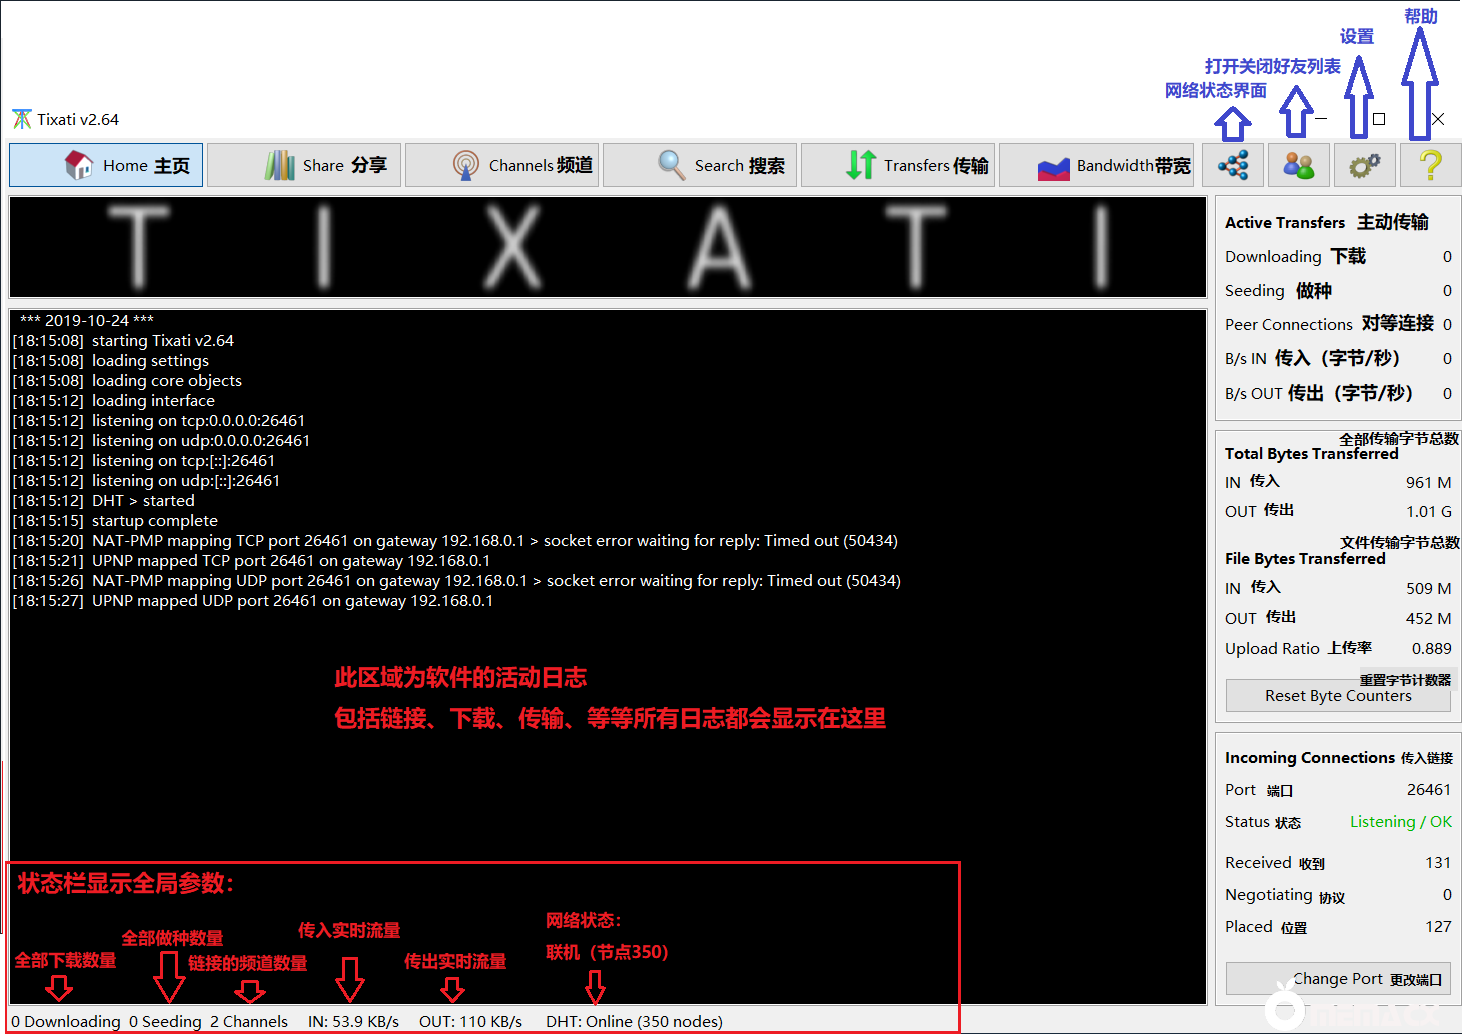
Task: Open settings via the gear icon
Action: [1364, 165]
